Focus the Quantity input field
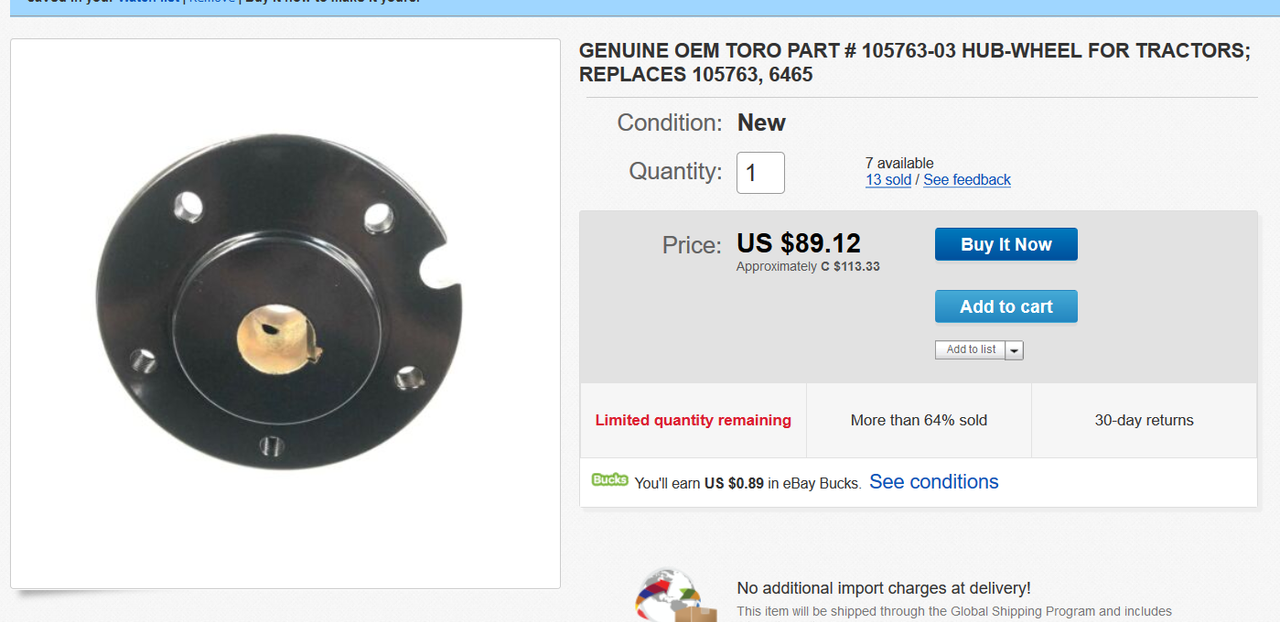Image resolution: width=1280 pixels, height=622 pixels. click(761, 173)
